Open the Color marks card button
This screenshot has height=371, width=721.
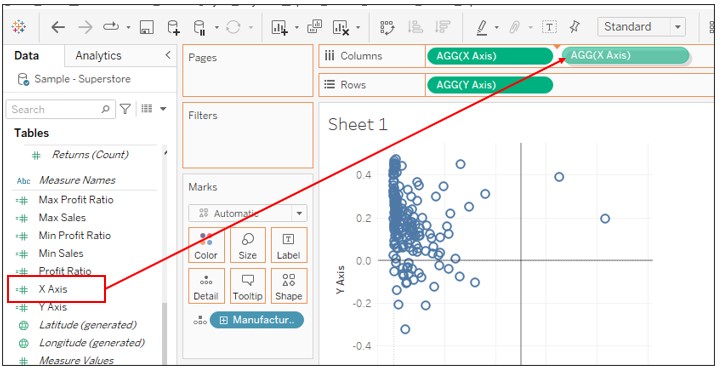206,245
